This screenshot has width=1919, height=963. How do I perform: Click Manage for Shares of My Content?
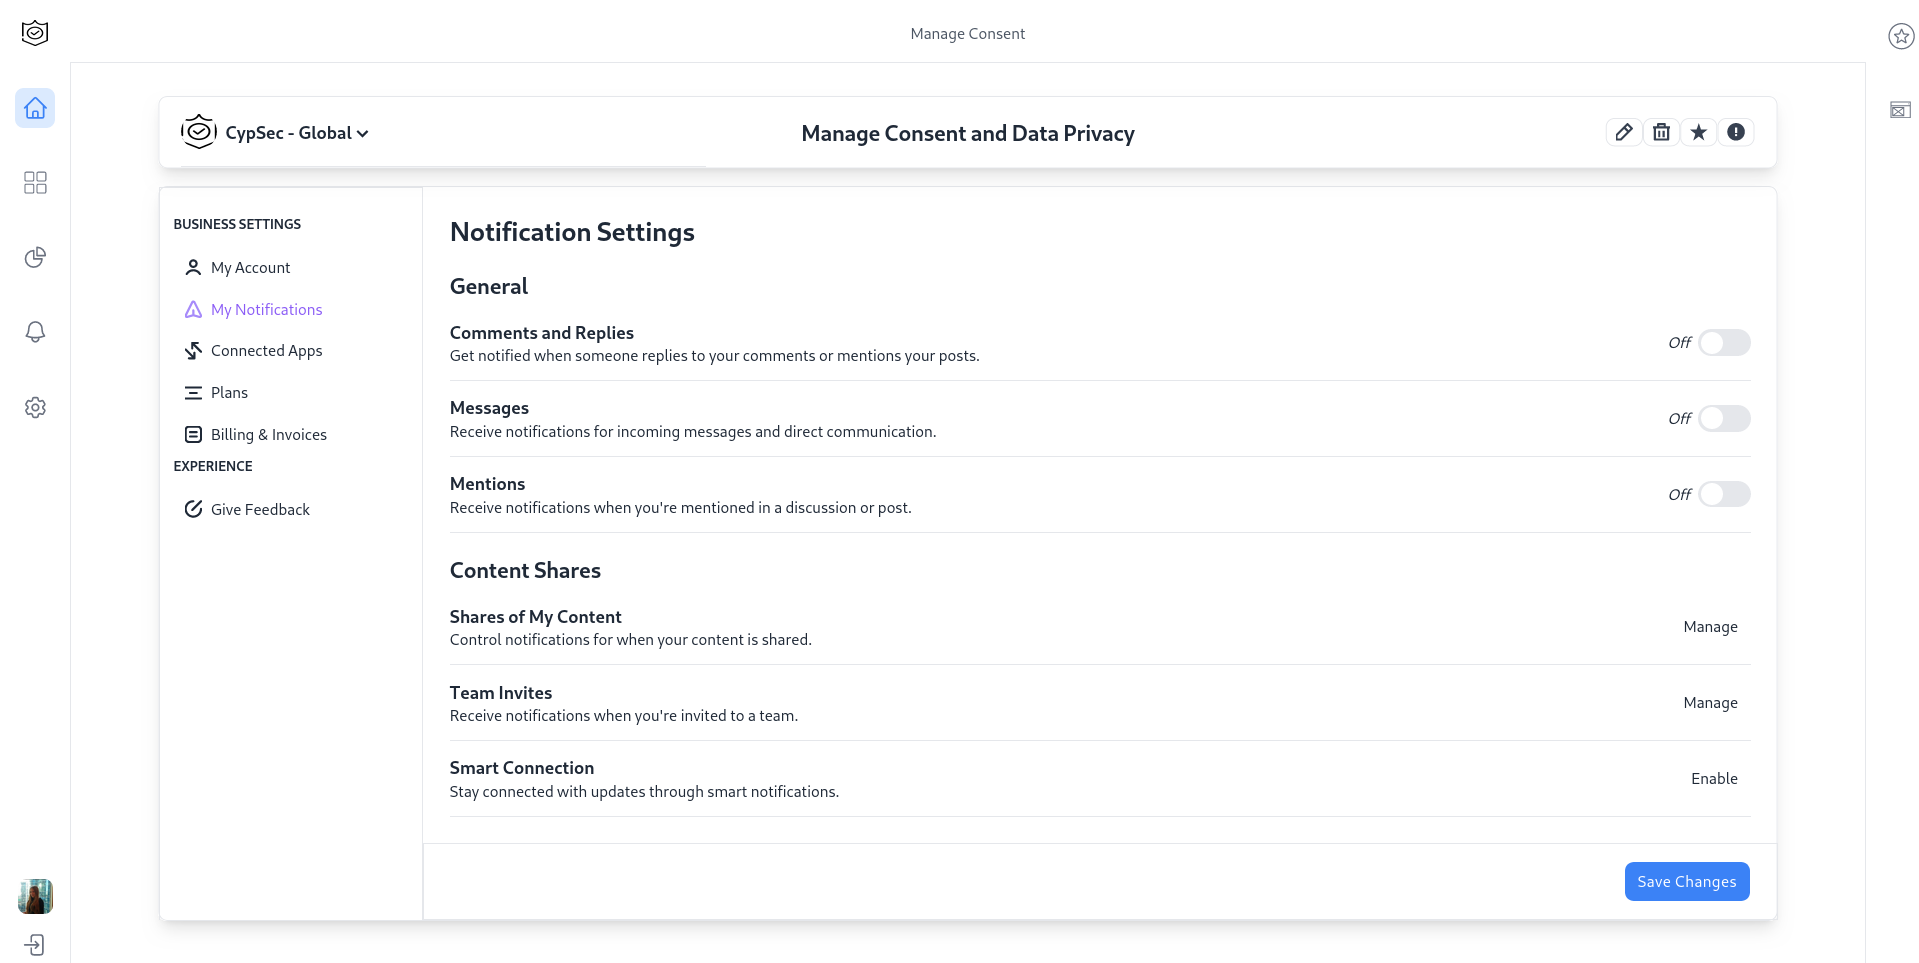coord(1710,627)
